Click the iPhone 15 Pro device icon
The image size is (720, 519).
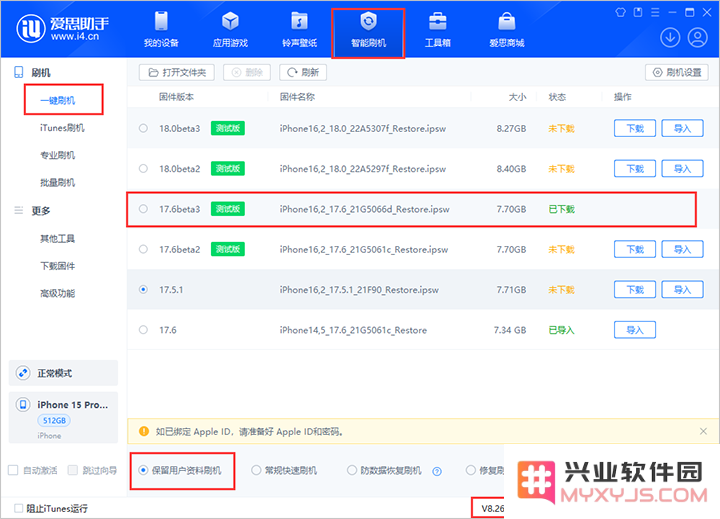[23, 405]
